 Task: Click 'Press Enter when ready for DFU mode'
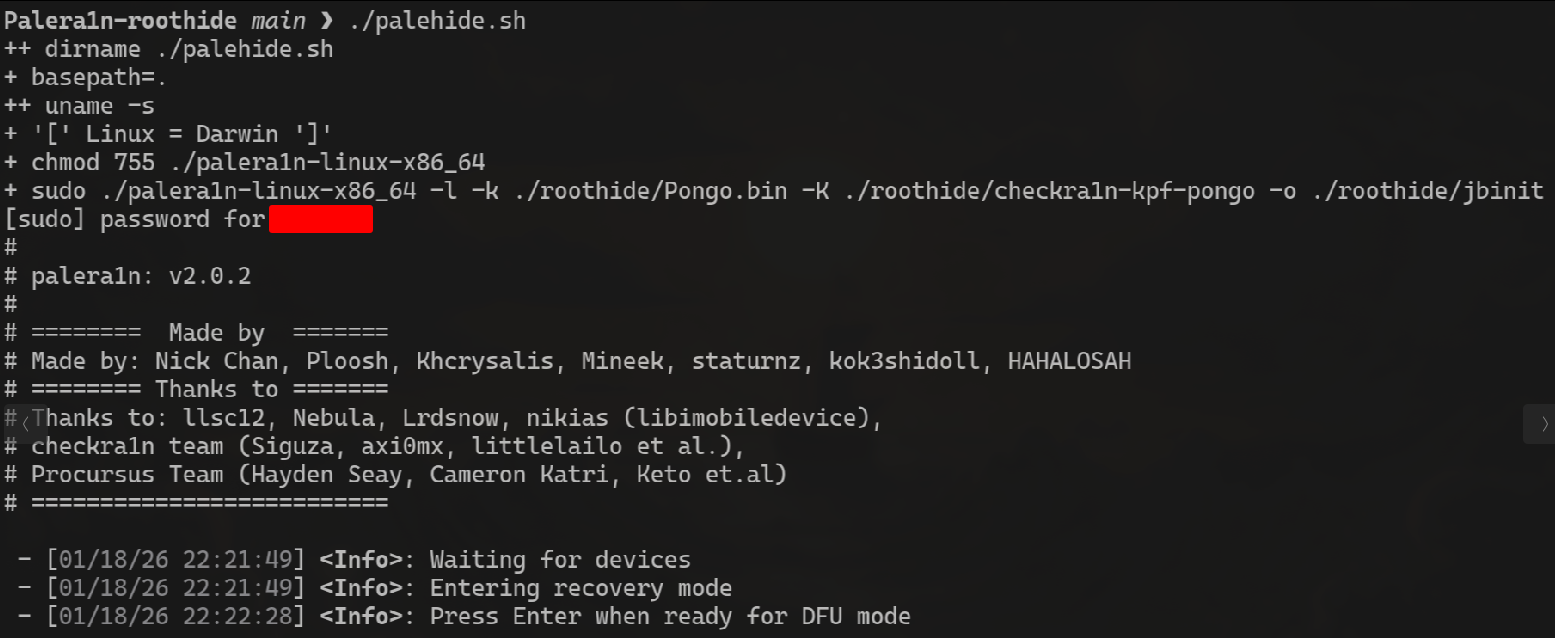click(x=669, y=616)
